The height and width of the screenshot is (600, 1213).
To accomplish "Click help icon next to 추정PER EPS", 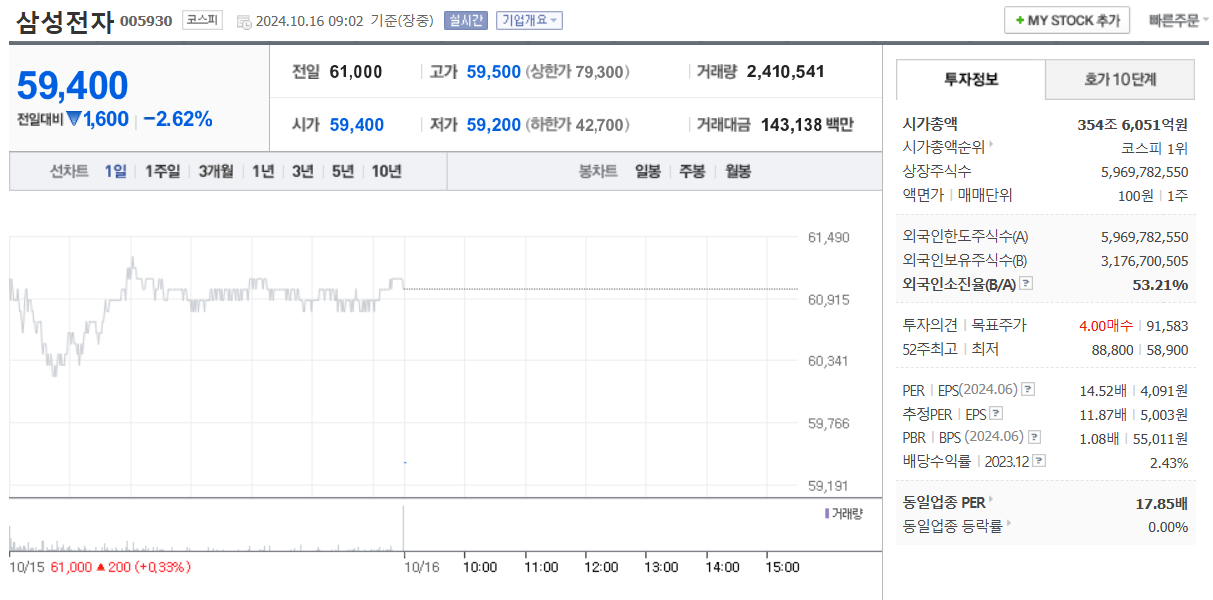I will 995,413.
